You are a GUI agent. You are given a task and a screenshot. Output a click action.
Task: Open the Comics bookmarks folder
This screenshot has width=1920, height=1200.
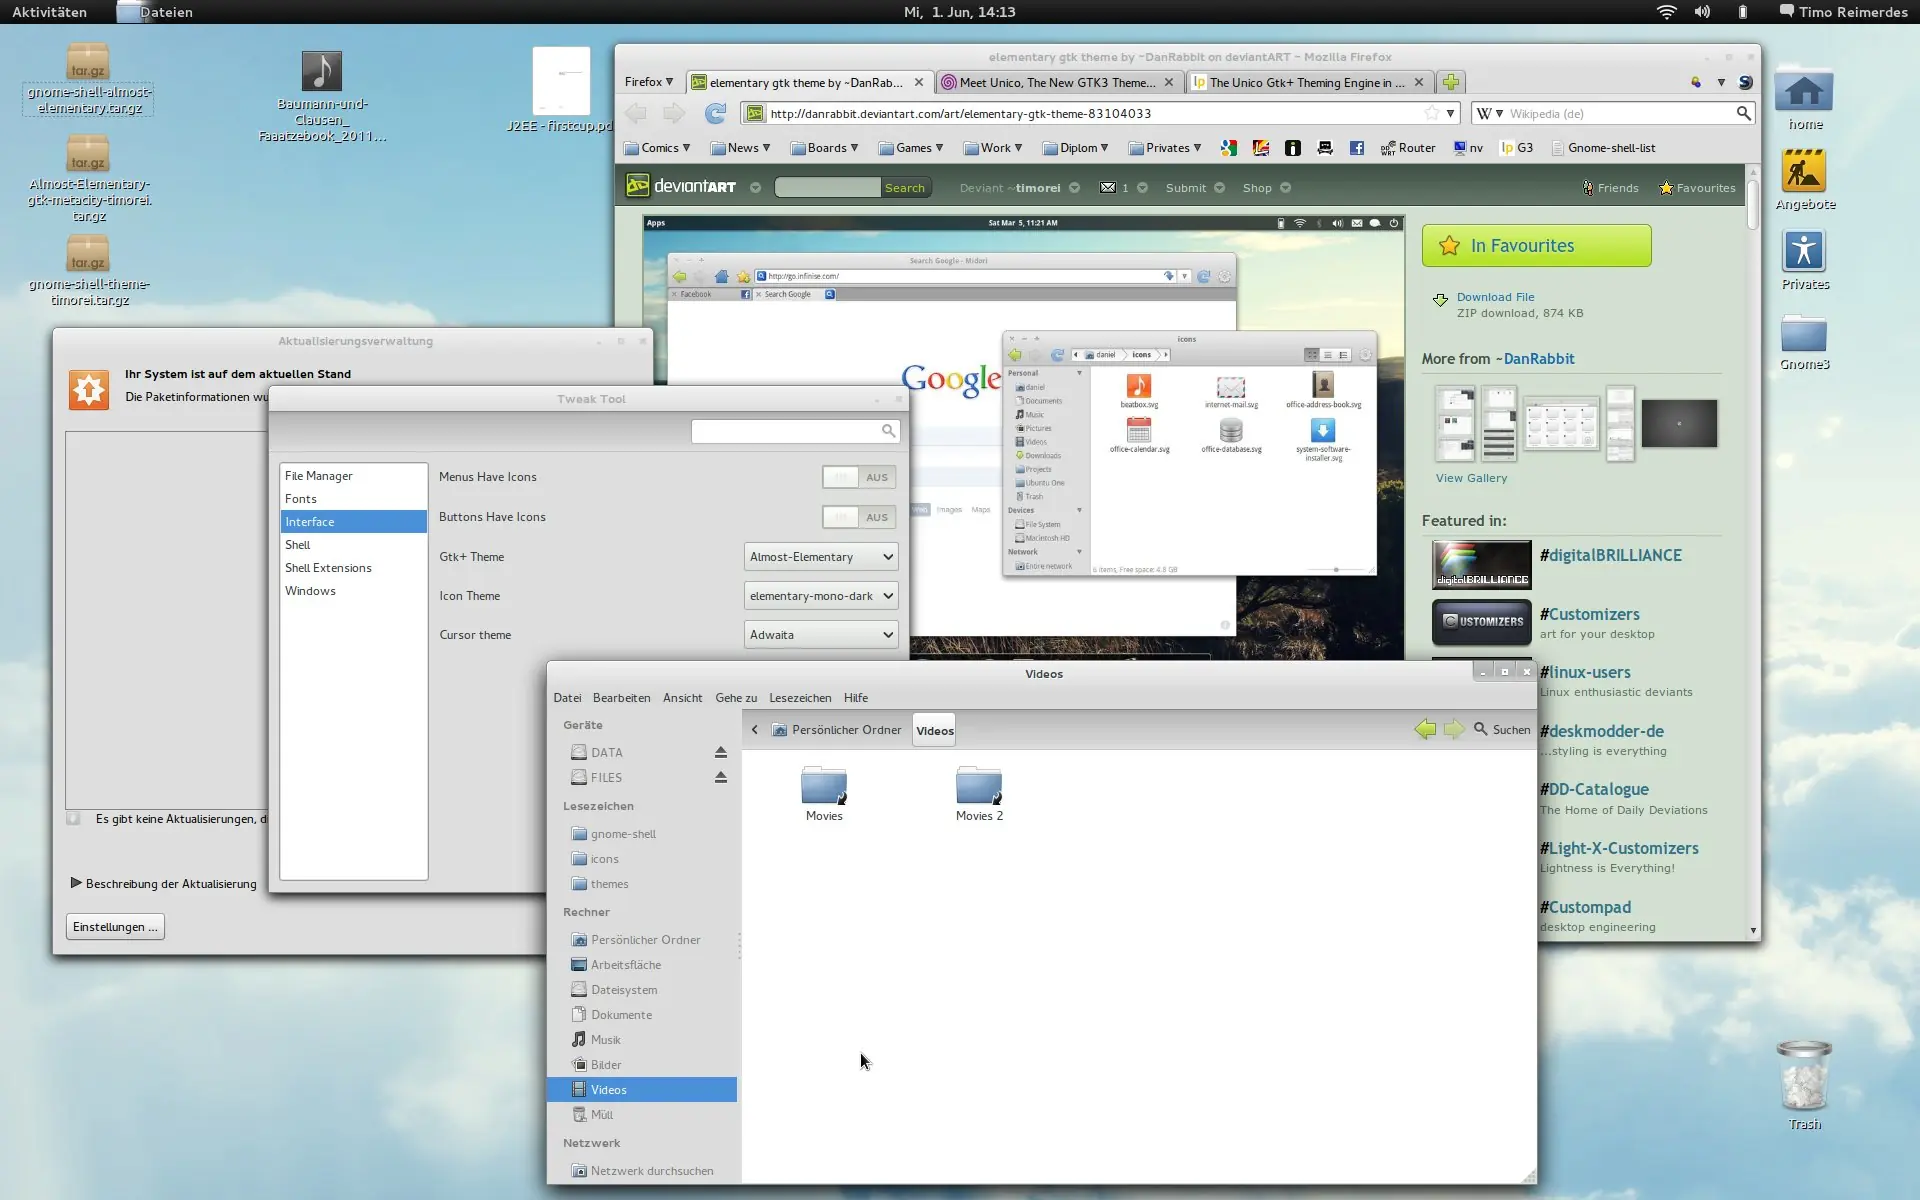click(657, 148)
